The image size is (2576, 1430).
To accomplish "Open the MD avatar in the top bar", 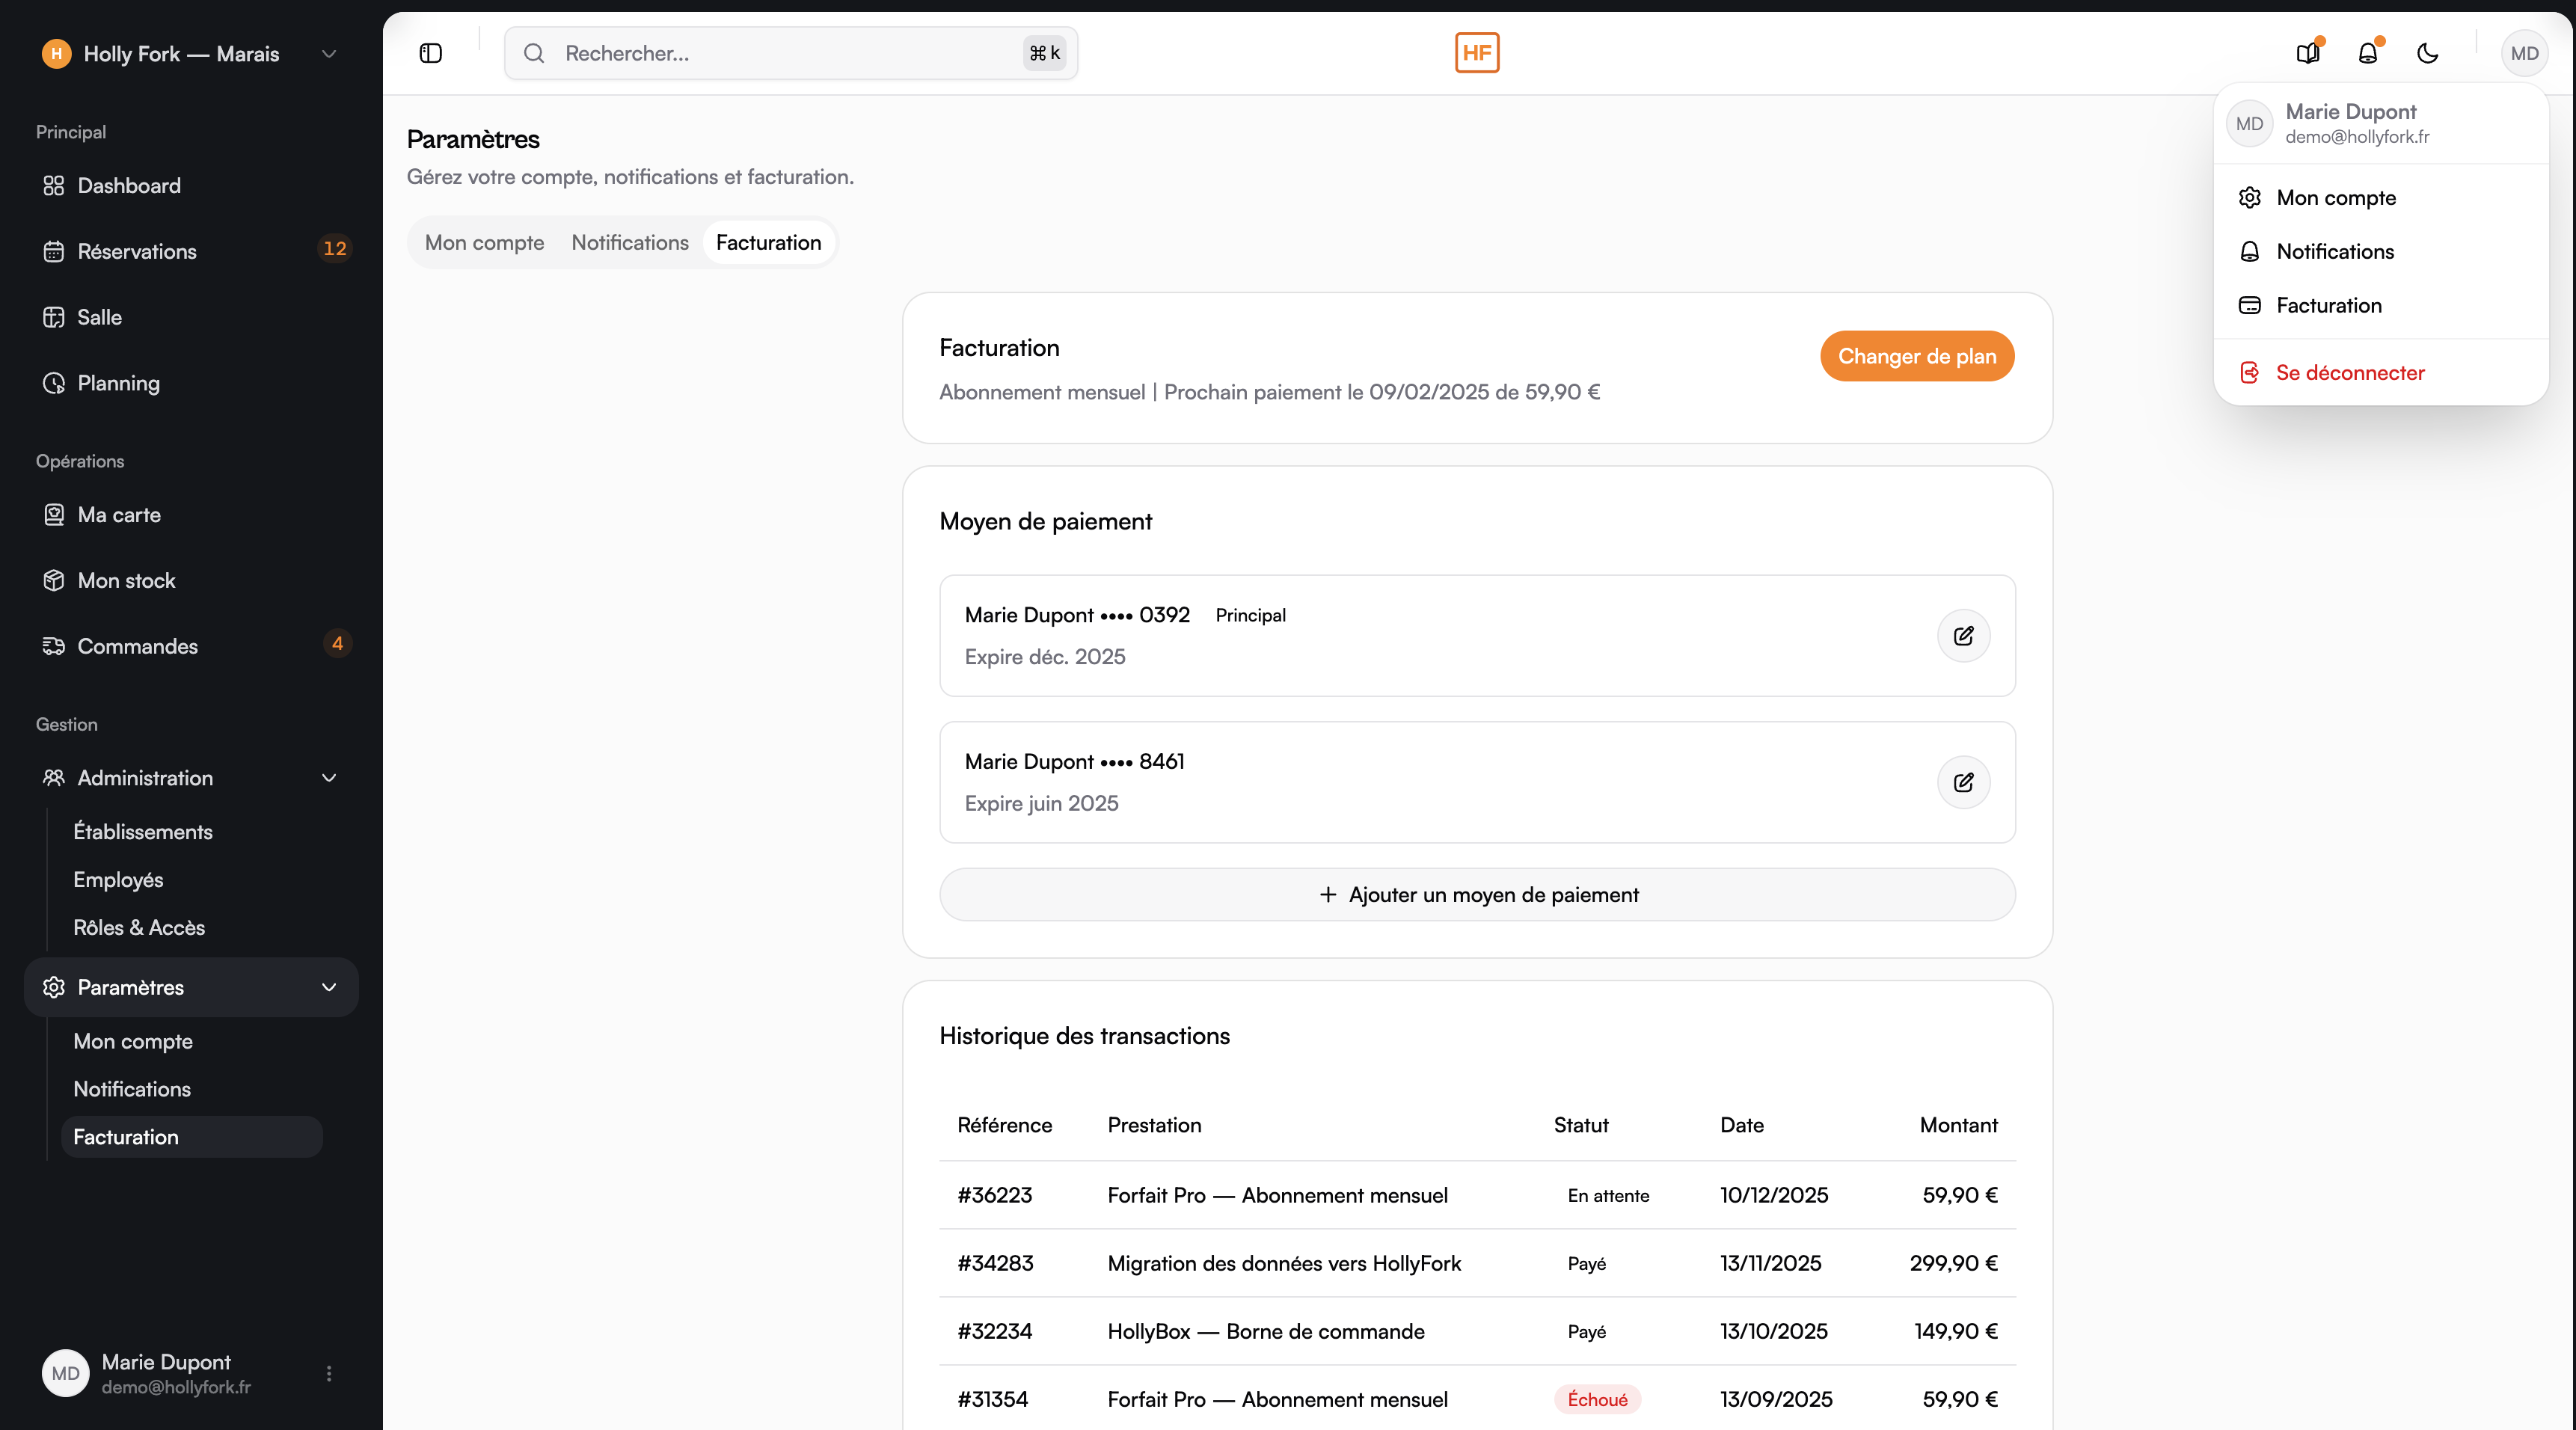I will 2523,53.
